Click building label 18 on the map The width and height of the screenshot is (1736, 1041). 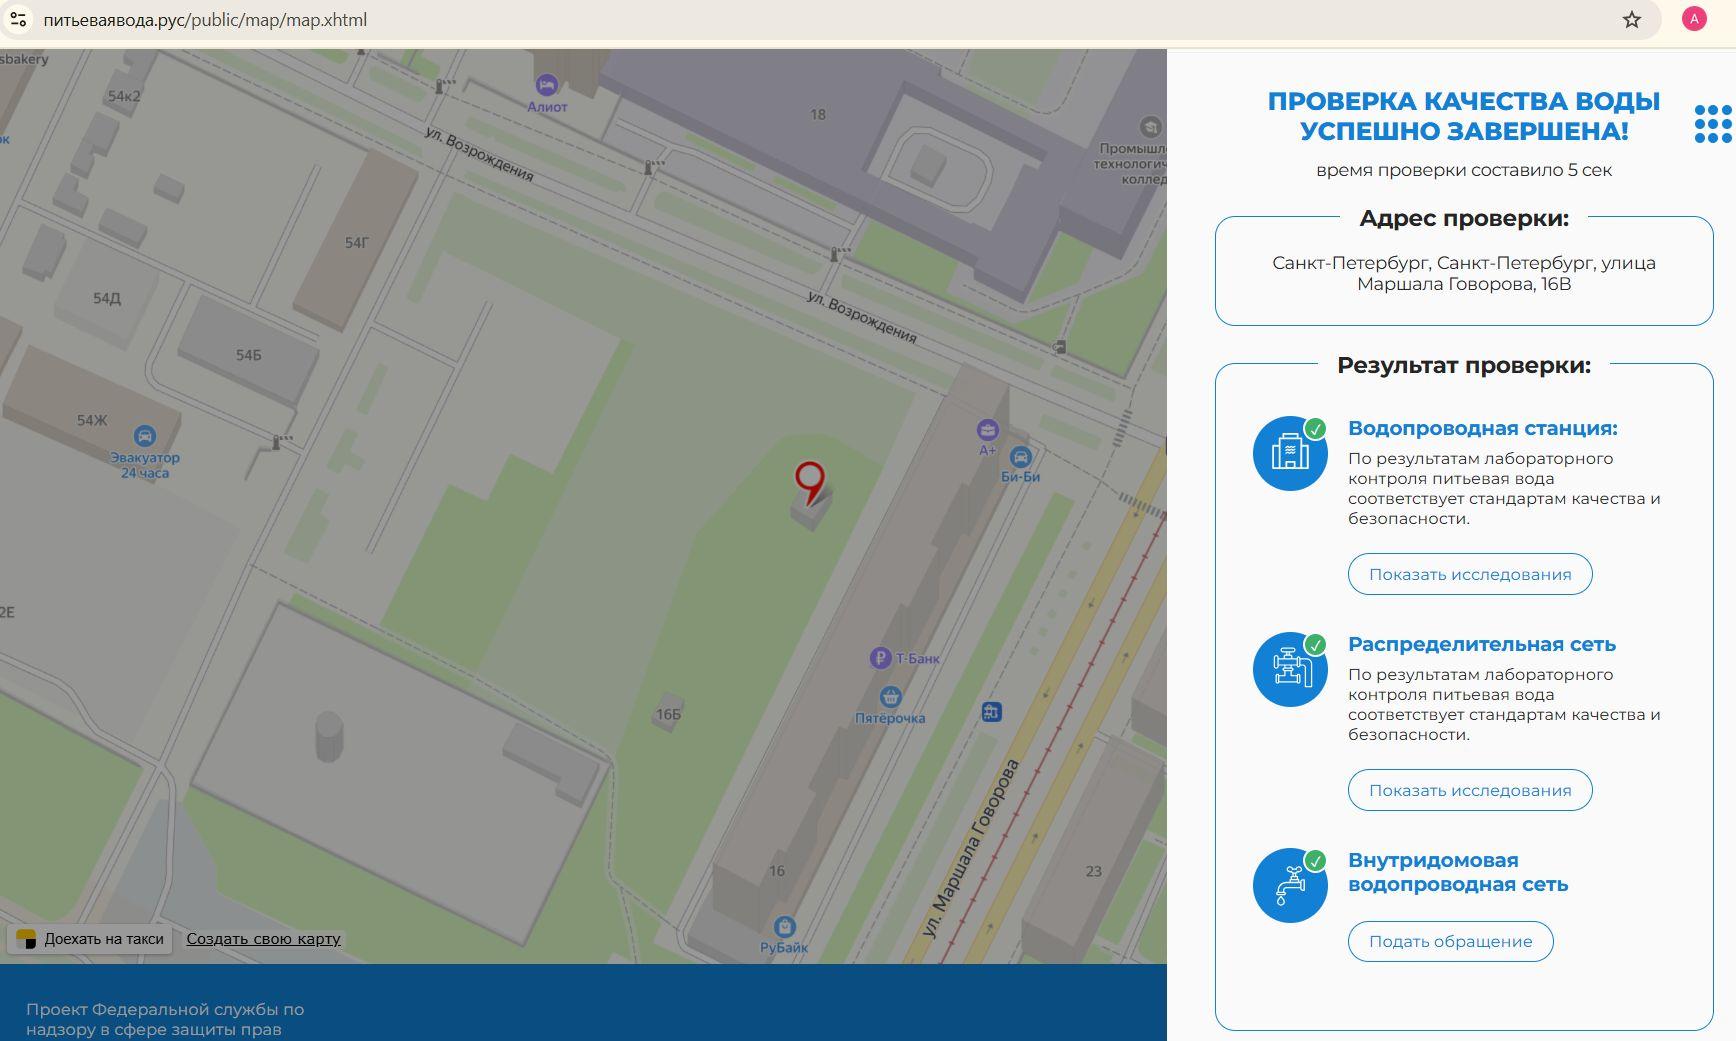[x=818, y=115]
